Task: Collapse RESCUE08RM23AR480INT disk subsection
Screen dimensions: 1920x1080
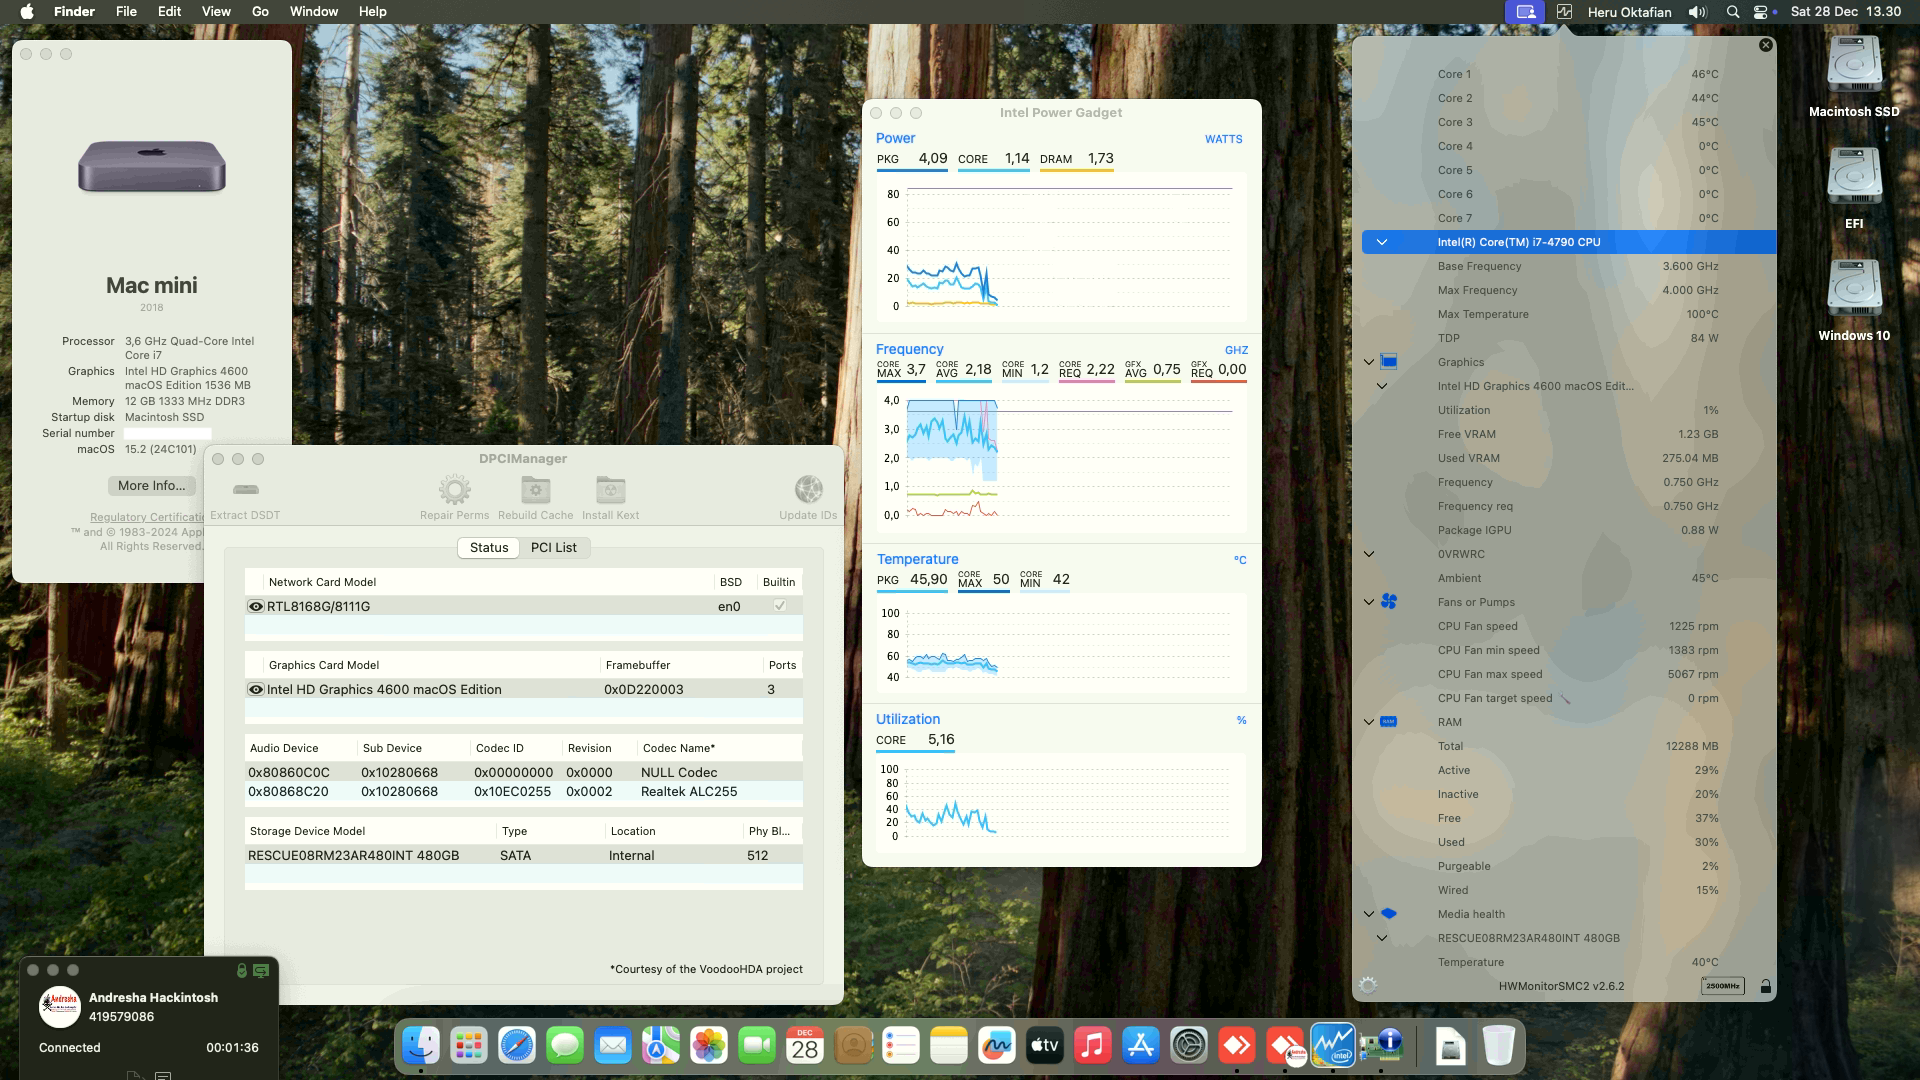Action: (1382, 938)
